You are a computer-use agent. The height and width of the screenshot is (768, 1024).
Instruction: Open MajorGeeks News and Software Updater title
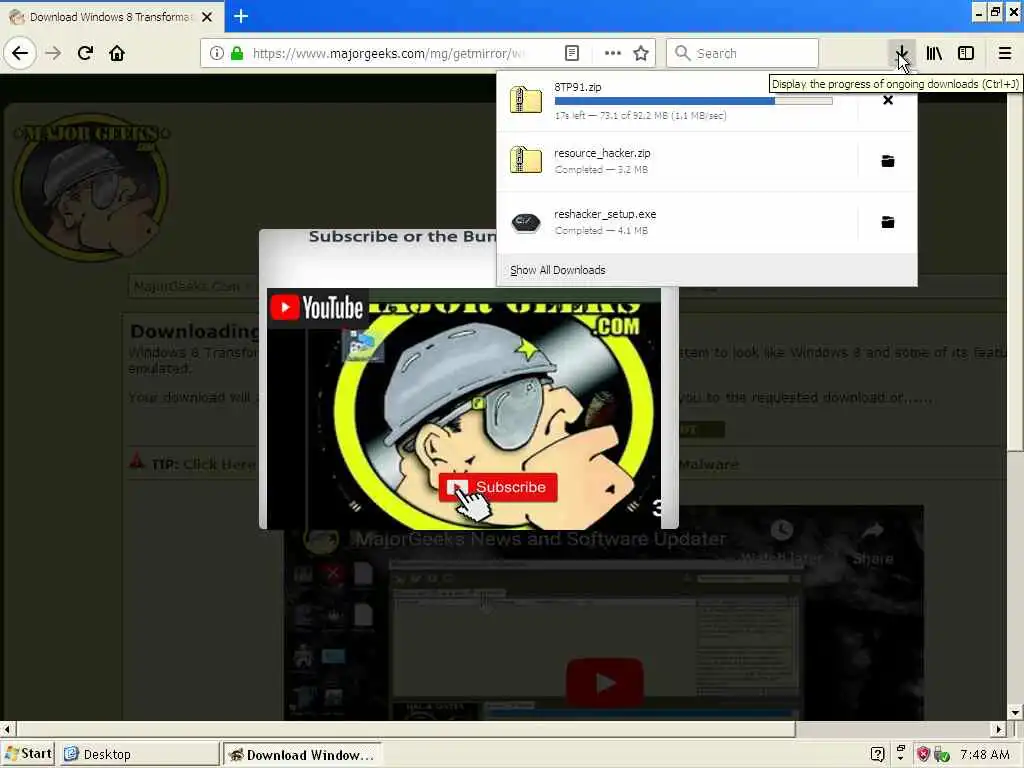[540, 539]
